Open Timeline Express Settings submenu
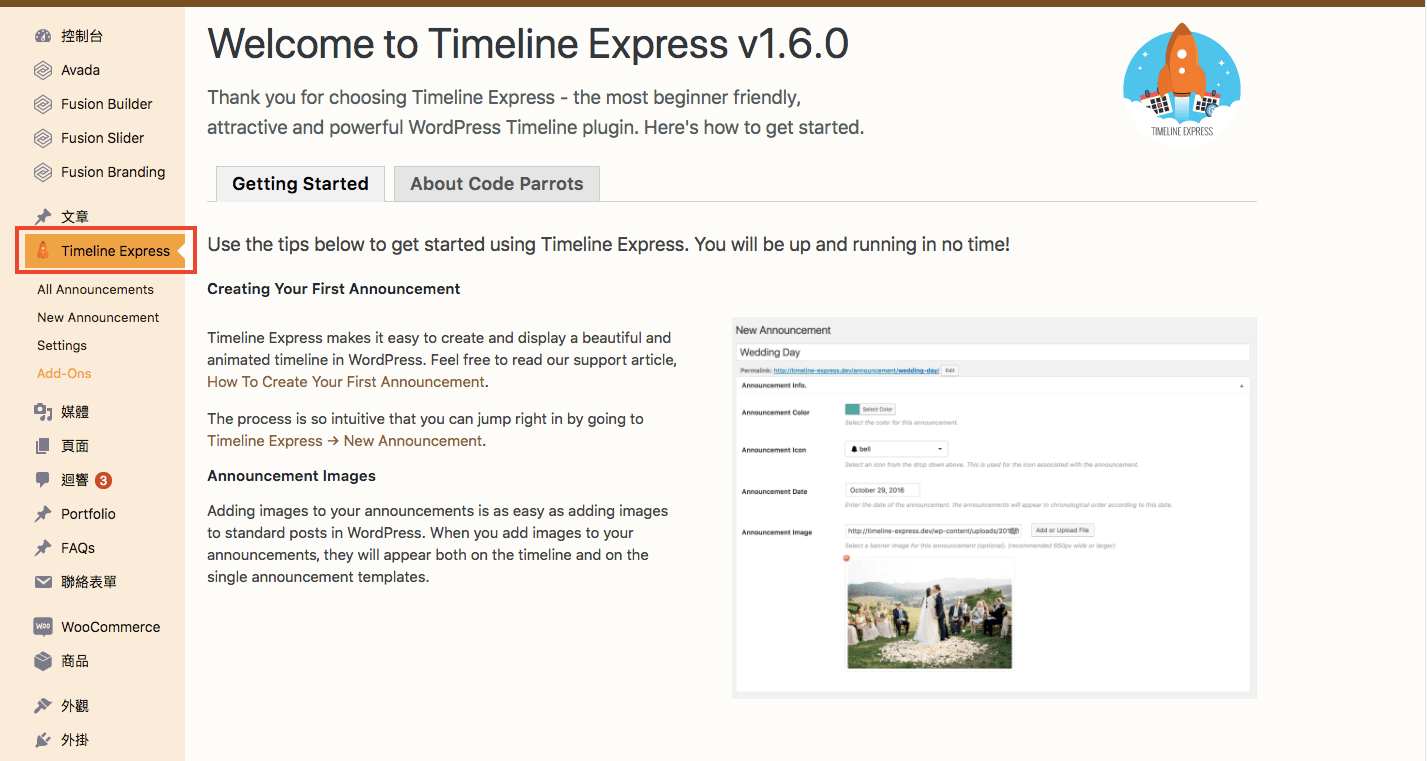Viewport: 1427px width, 761px height. (x=62, y=345)
